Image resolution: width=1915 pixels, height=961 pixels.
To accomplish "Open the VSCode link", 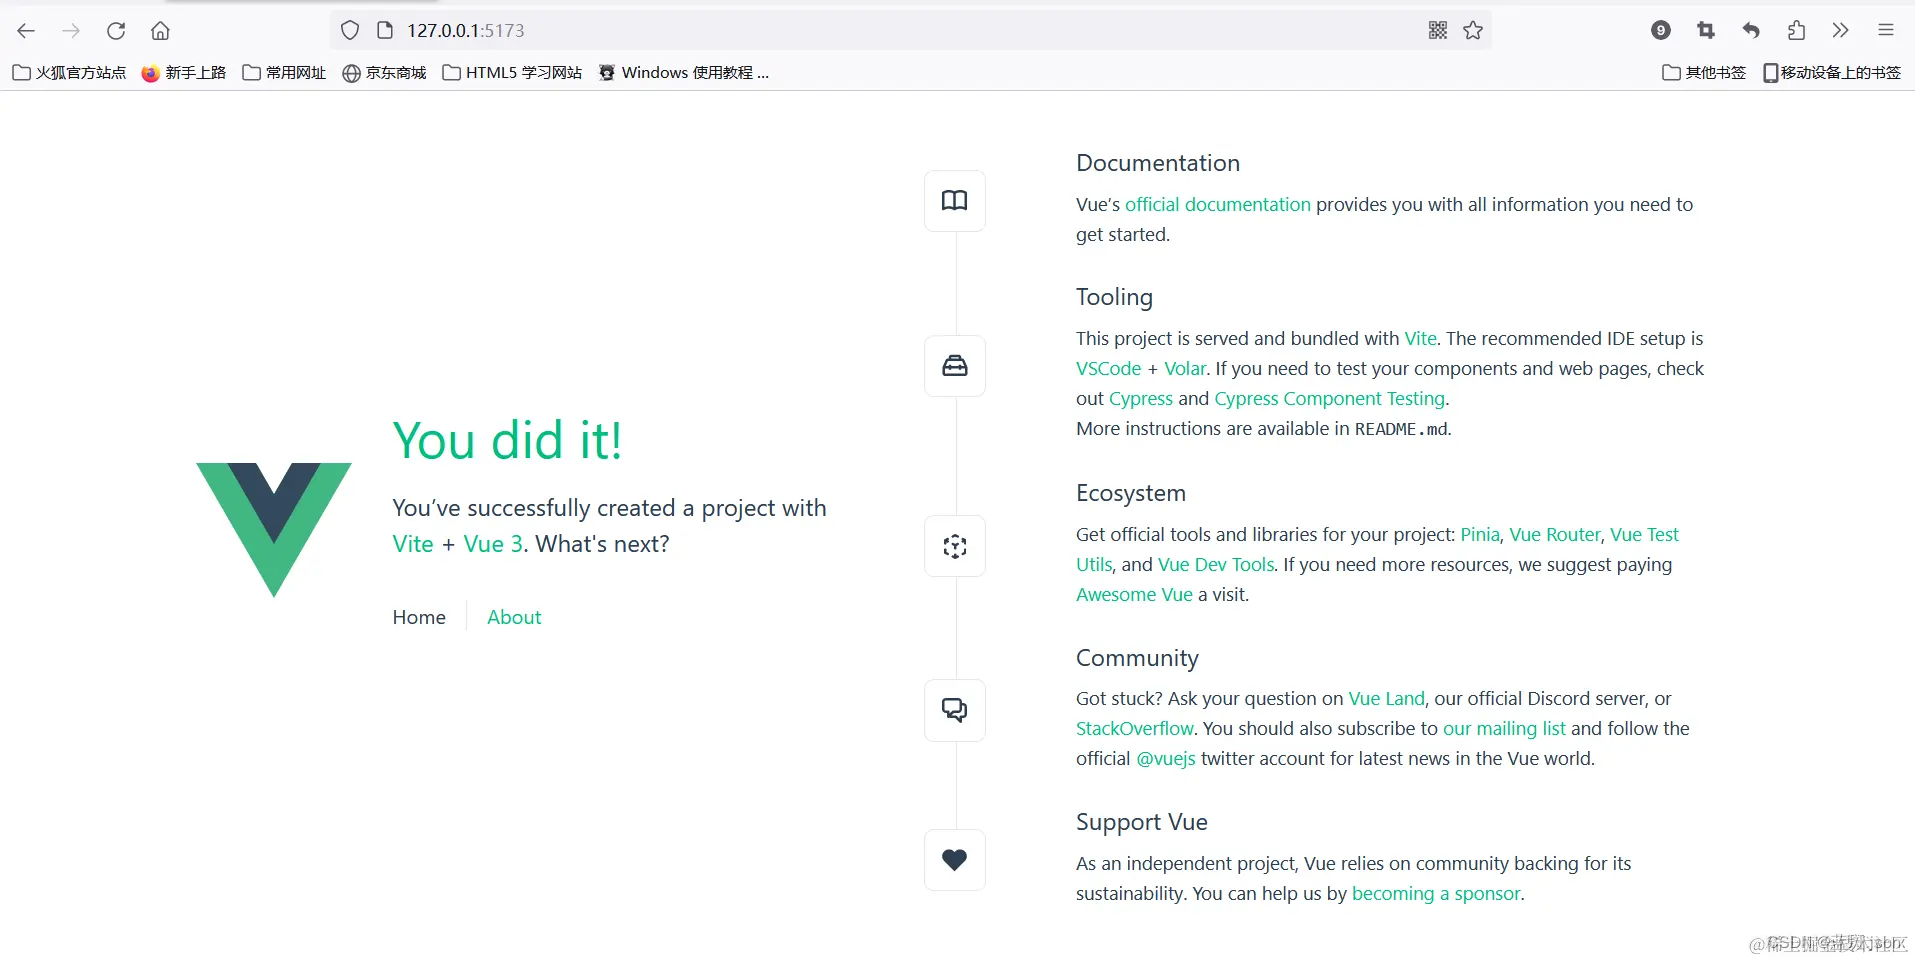I will coord(1108,369).
